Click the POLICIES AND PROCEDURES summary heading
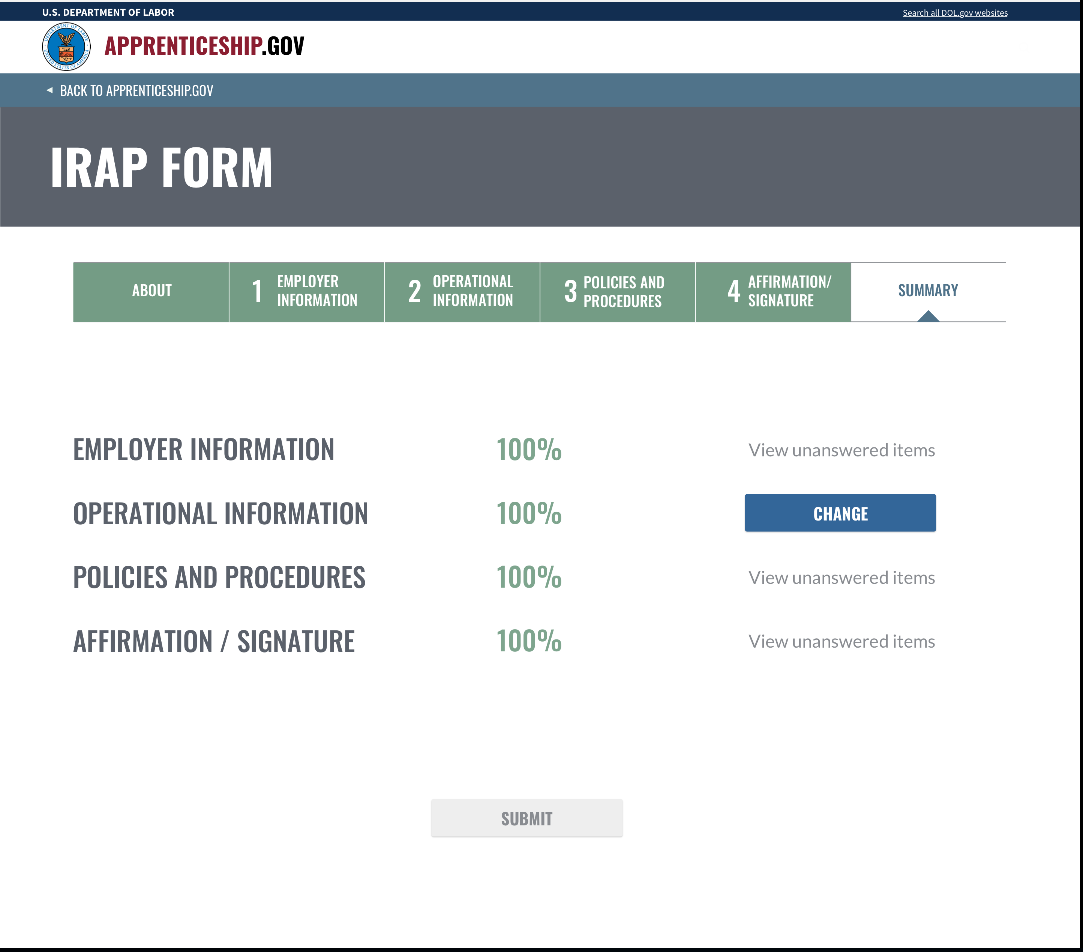Screen dimensions: 1083x952 click(x=219, y=578)
